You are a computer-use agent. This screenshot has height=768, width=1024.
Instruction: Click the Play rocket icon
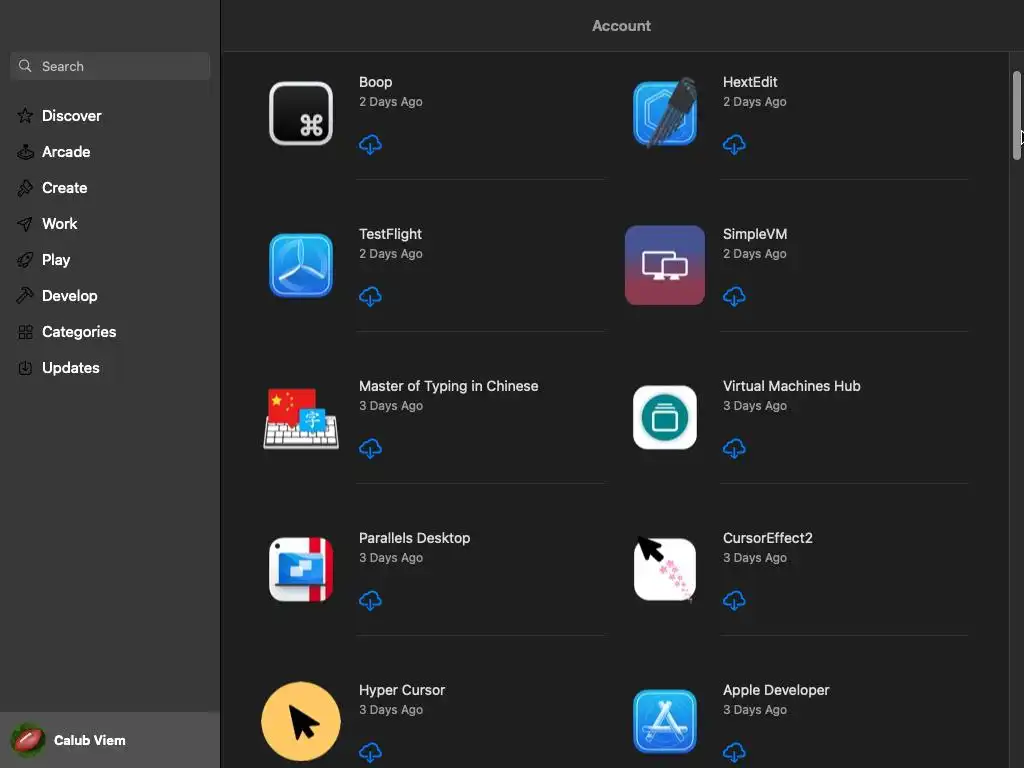click(x=25, y=260)
